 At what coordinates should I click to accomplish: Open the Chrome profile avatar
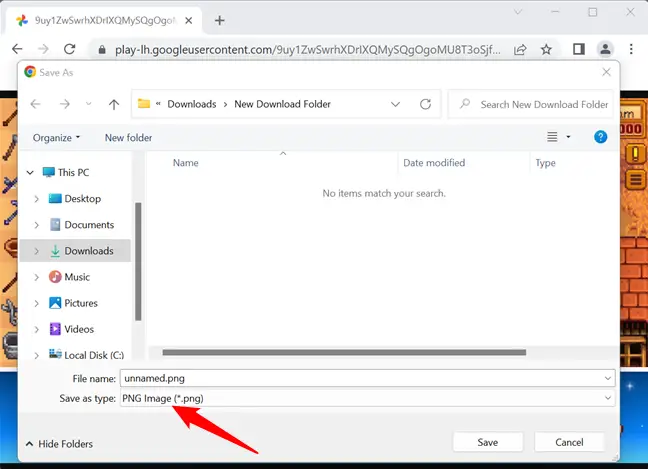(x=605, y=49)
